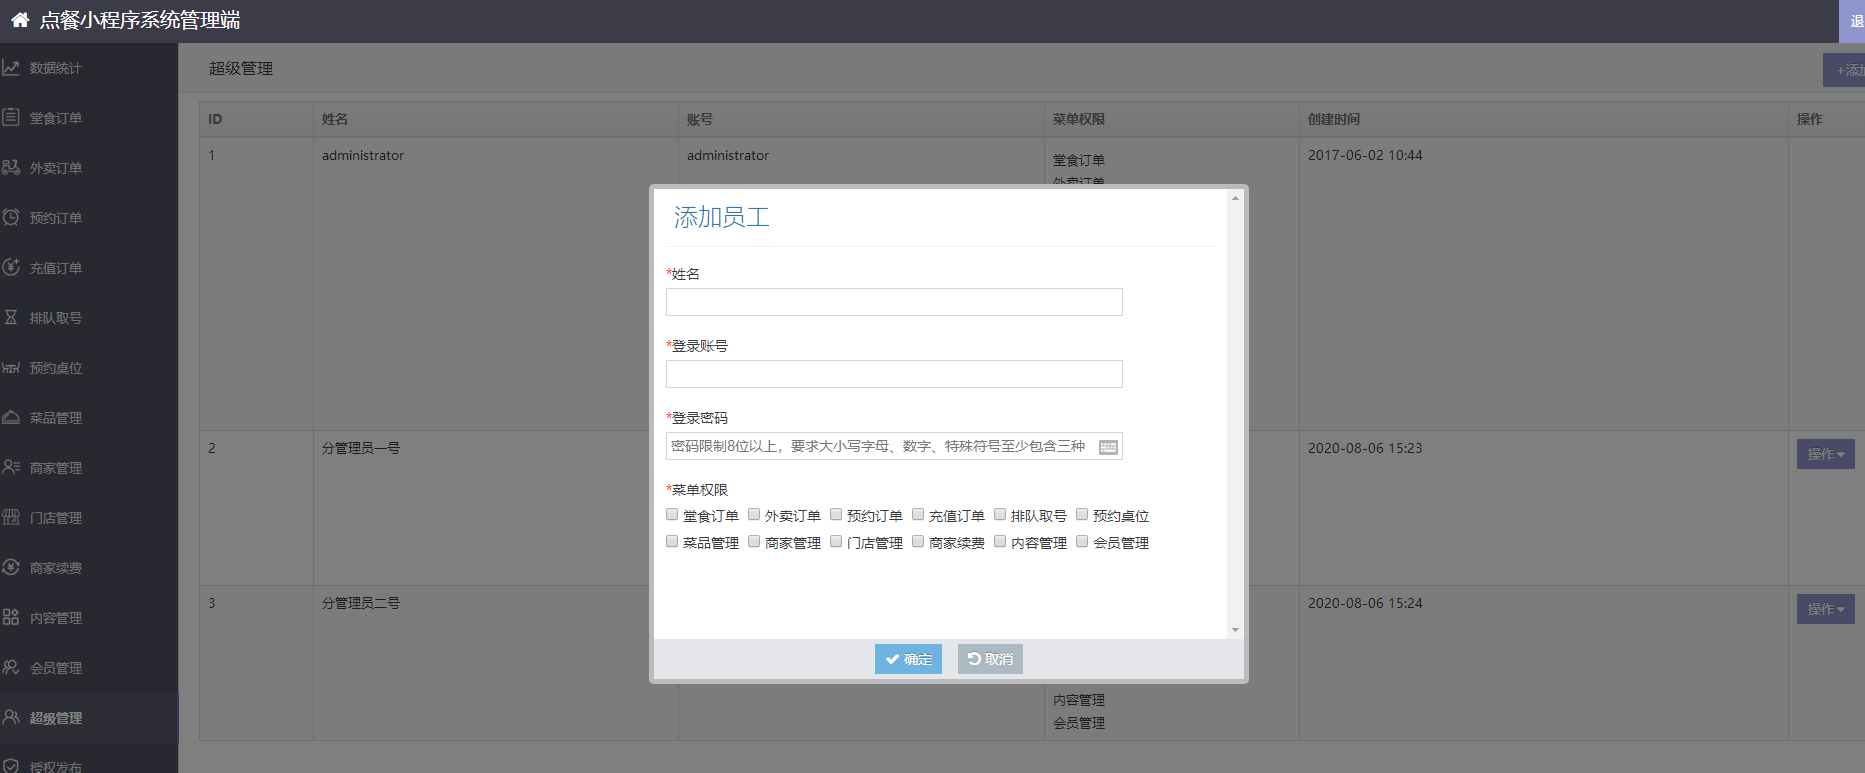
Task: Open 操作 dropdown for 分管理员一号
Action: (1825, 454)
